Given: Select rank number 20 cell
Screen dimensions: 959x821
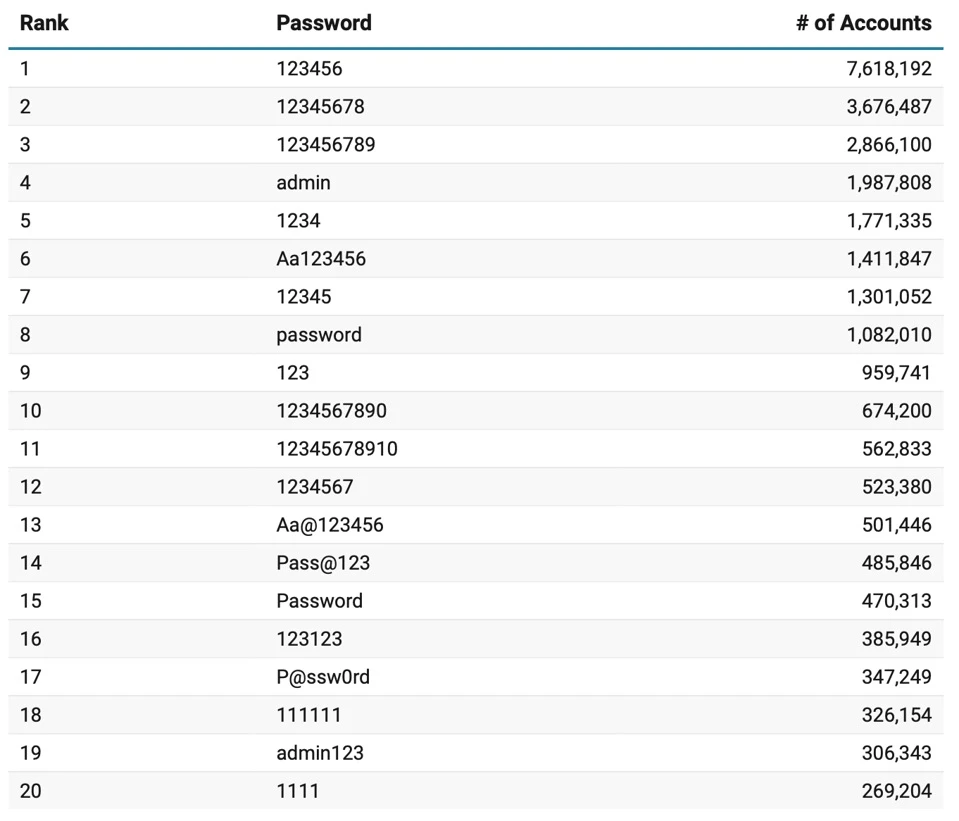Looking at the screenshot, I should tap(31, 791).
